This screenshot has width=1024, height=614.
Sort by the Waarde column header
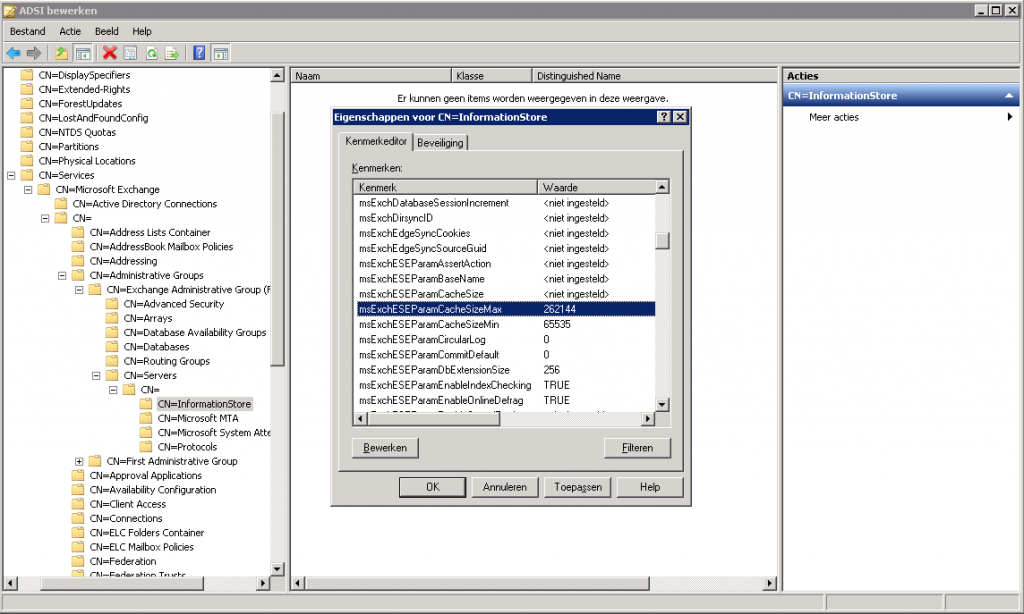click(x=596, y=187)
